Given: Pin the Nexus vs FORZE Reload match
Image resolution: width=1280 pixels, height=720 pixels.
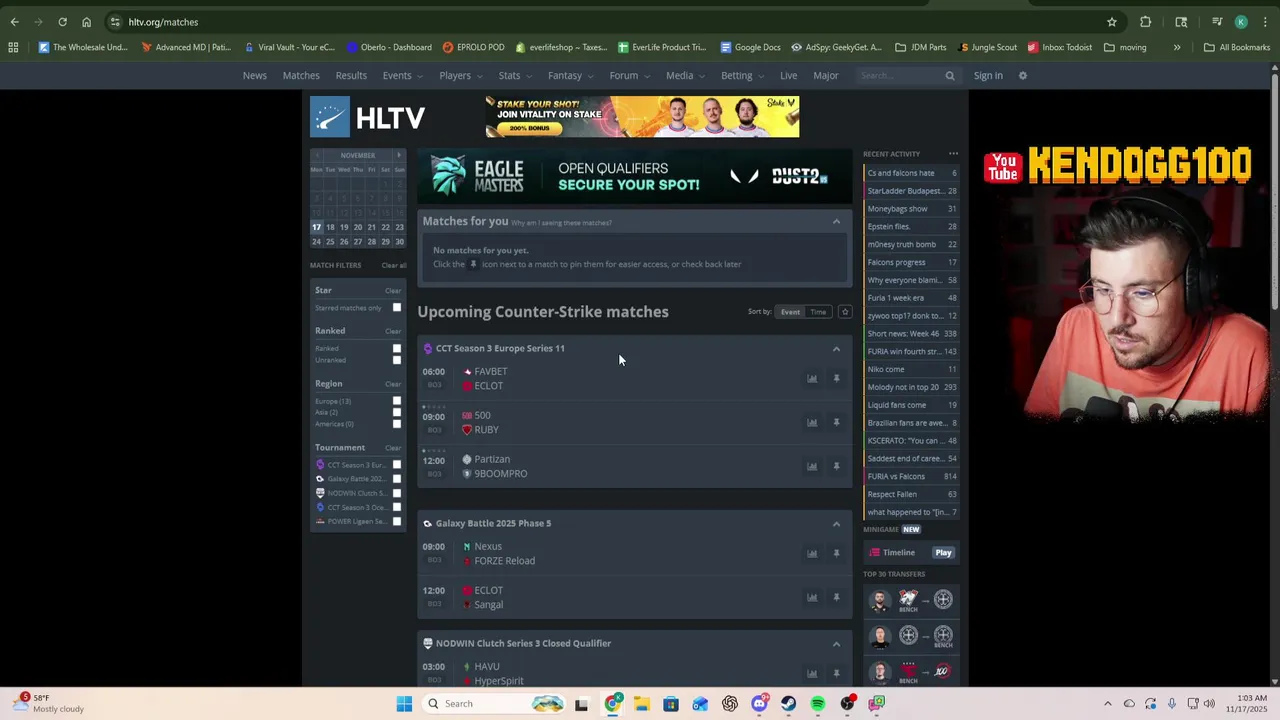Looking at the screenshot, I should [x=836, y=554].
